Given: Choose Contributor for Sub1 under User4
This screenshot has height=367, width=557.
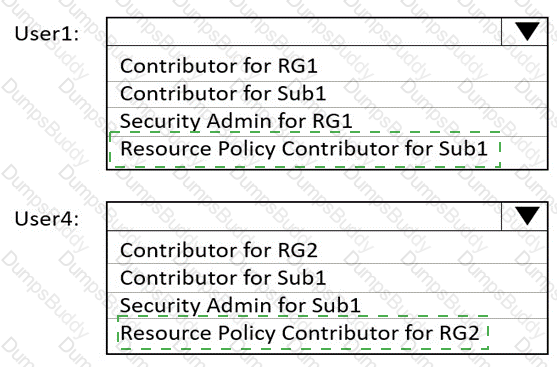Looking at the screenshot, I should [x=327, y=278].
